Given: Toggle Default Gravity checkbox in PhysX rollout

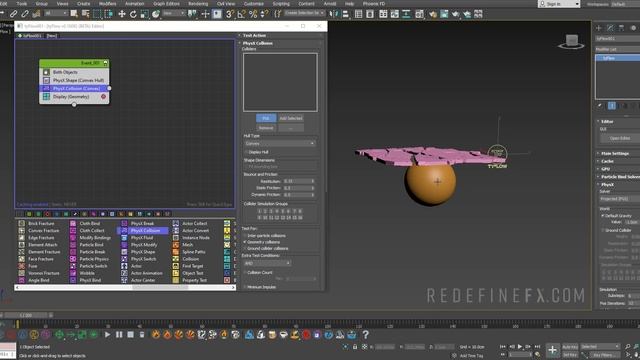Looking at the screenshot, I should coord(603,216).
